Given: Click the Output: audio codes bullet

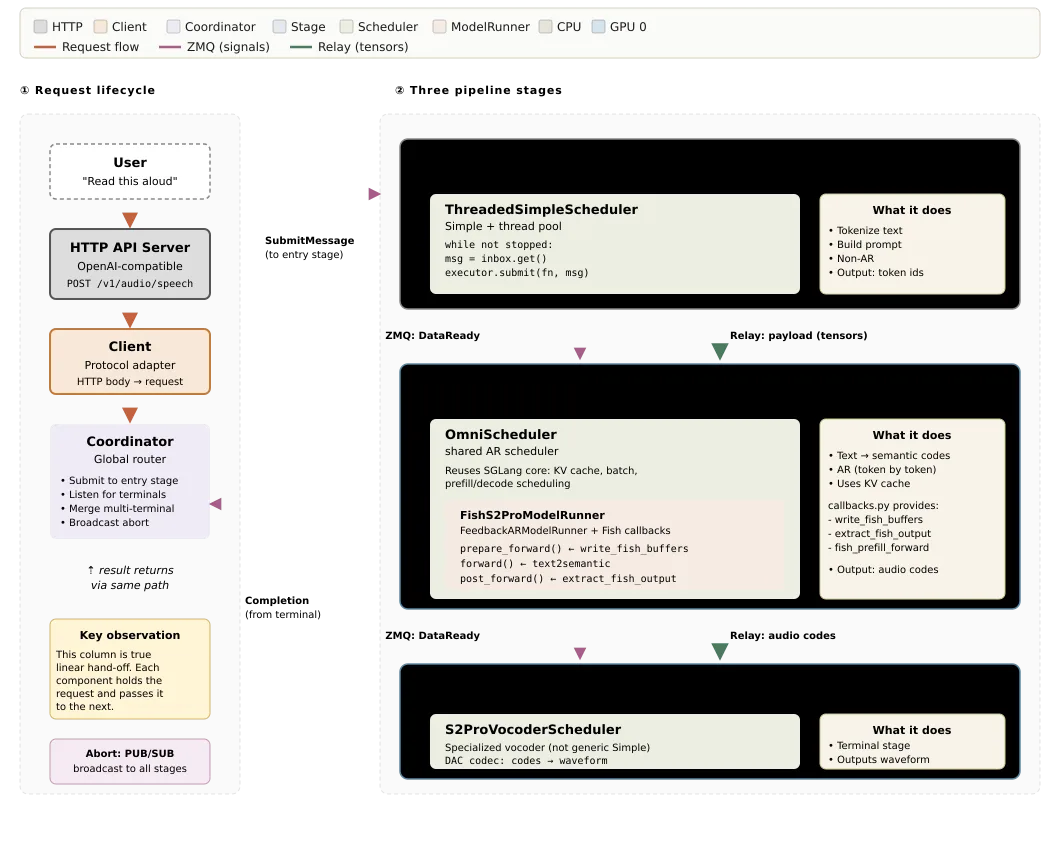Looking at the screenshot, I should click(884, 569).
